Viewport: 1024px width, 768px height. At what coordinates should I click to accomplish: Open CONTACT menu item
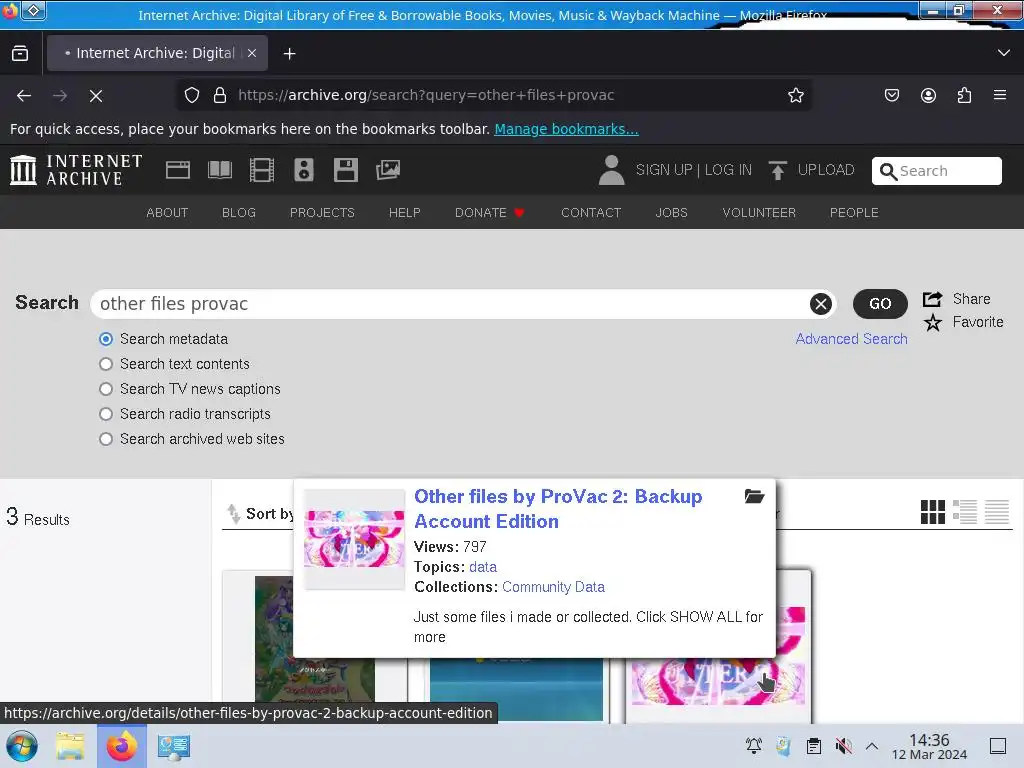[x=591, y=213]
